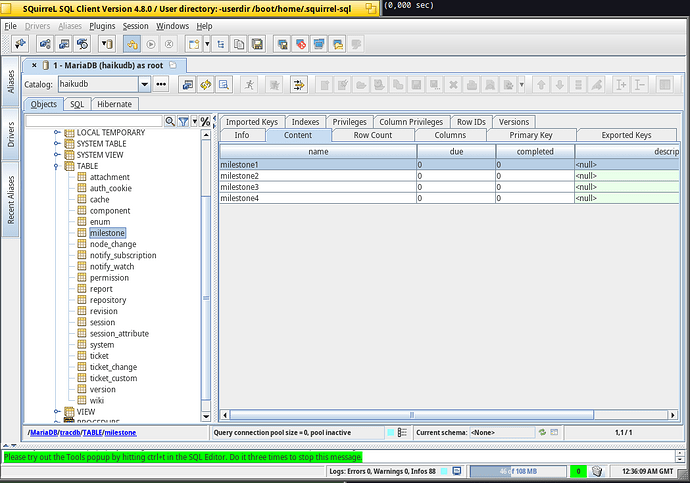Viewport: 690px width, 483px height.
Task: Select the ticket table in tree
Action: [x=99, y=355]
